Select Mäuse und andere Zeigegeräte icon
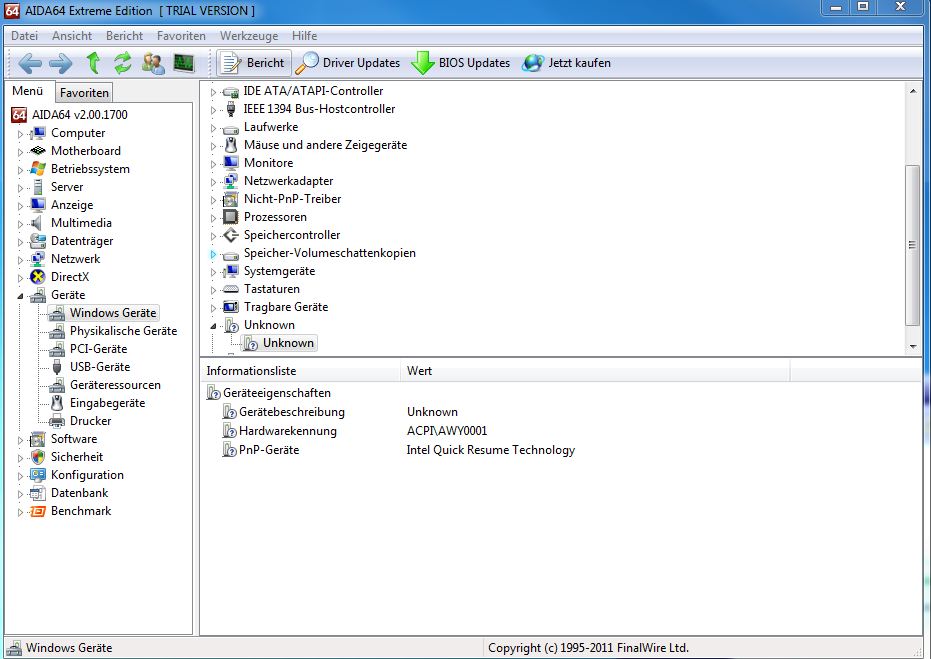 [230, 145]
